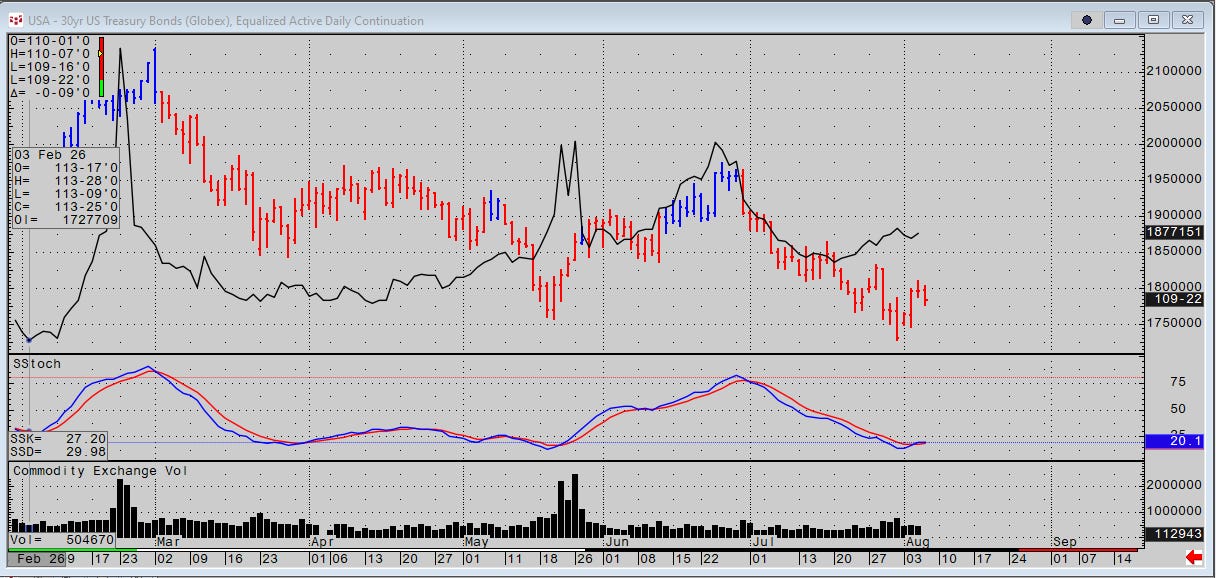Click the Vol= 504670 volume value
The width and height of the screenshot is (1216, 578).
(x=62, y=539)
